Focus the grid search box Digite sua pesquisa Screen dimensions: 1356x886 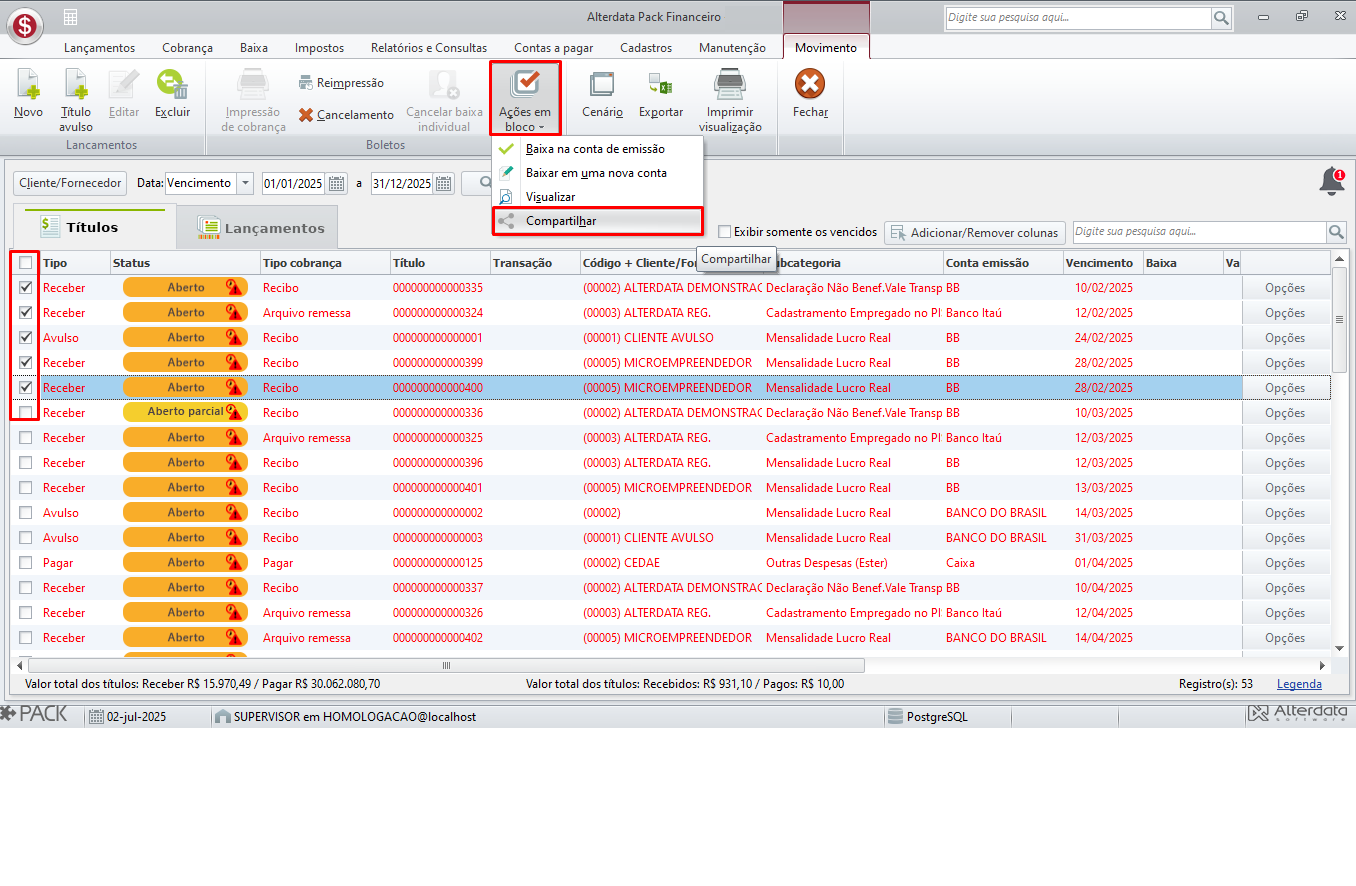coord(1200,232)
